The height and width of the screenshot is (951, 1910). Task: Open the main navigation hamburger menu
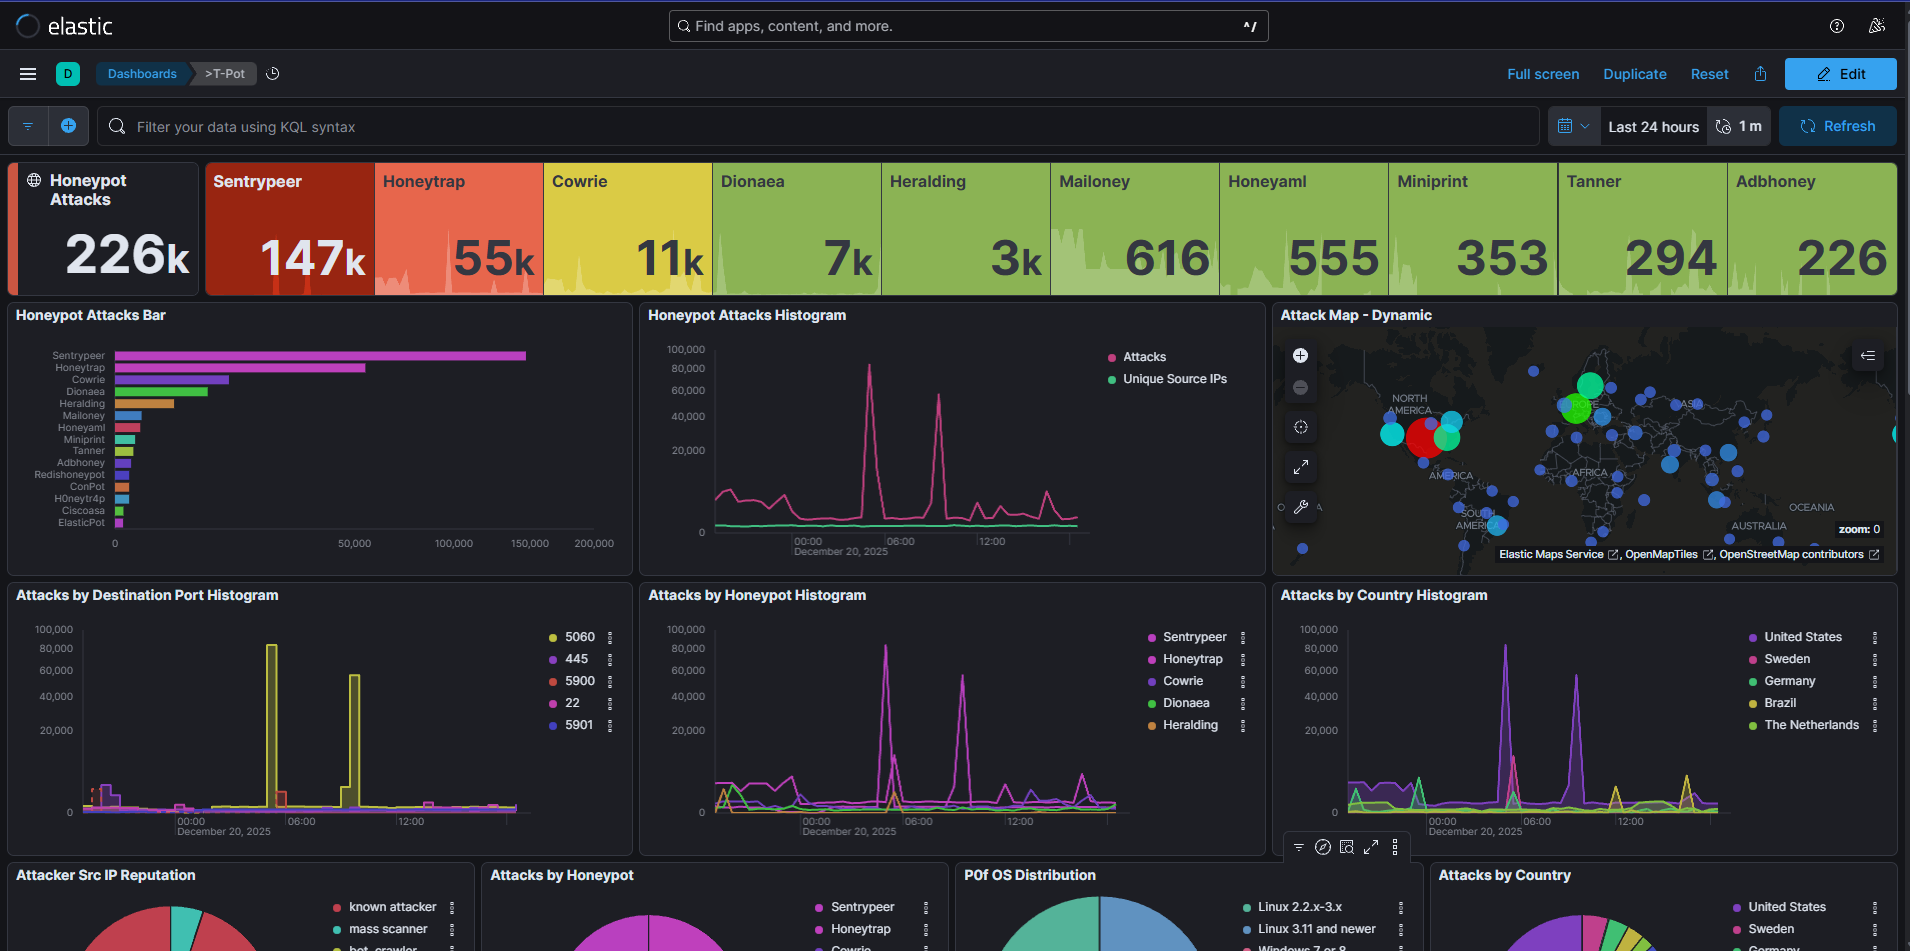[x=28, y=74]
